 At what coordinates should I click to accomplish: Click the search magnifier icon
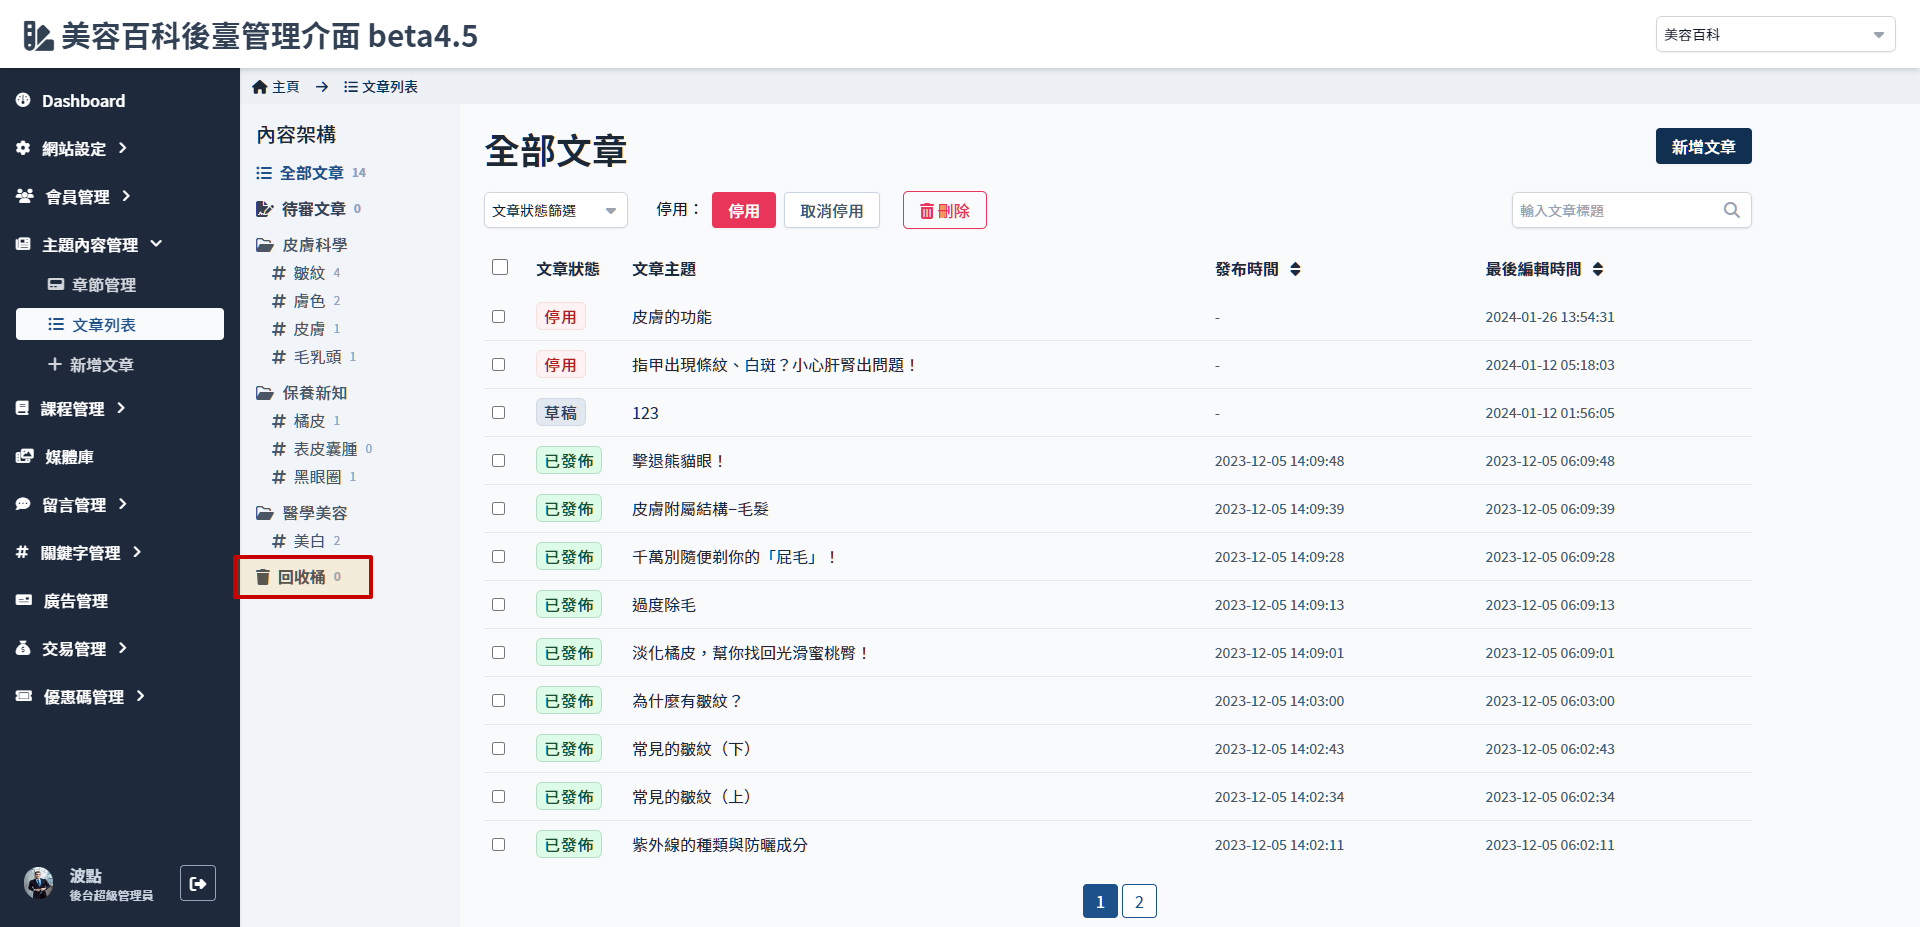1732,210
